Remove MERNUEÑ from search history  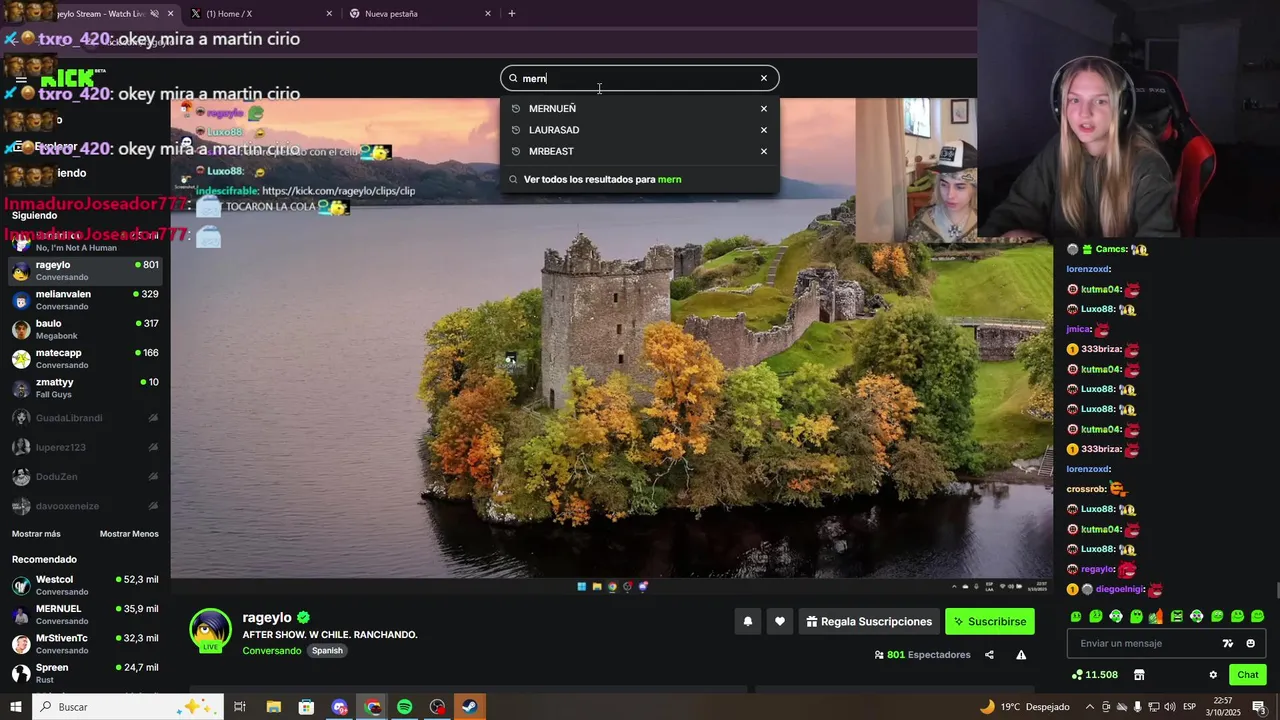[x=764, y=109]
